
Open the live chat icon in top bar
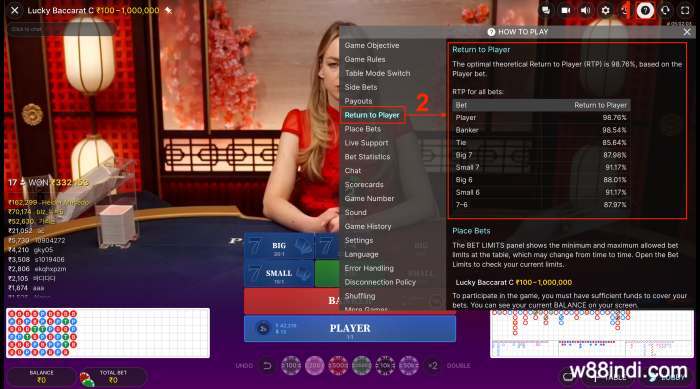546,10
